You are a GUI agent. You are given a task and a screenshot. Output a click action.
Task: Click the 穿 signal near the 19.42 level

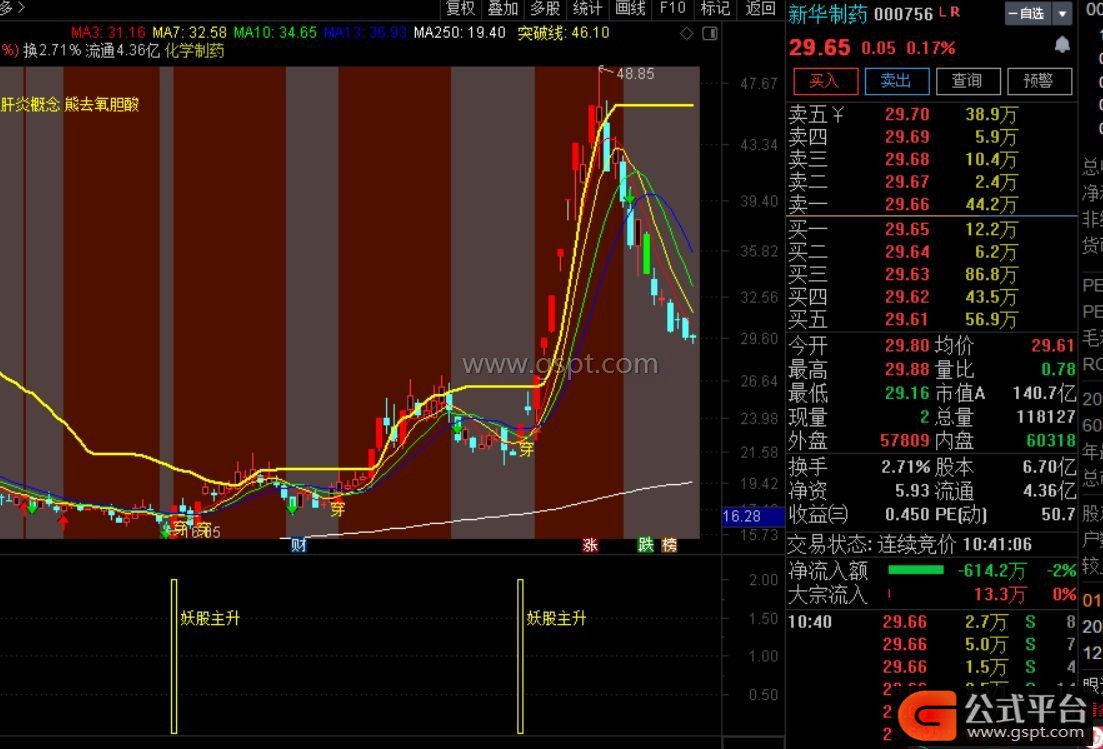click(338, 508)
